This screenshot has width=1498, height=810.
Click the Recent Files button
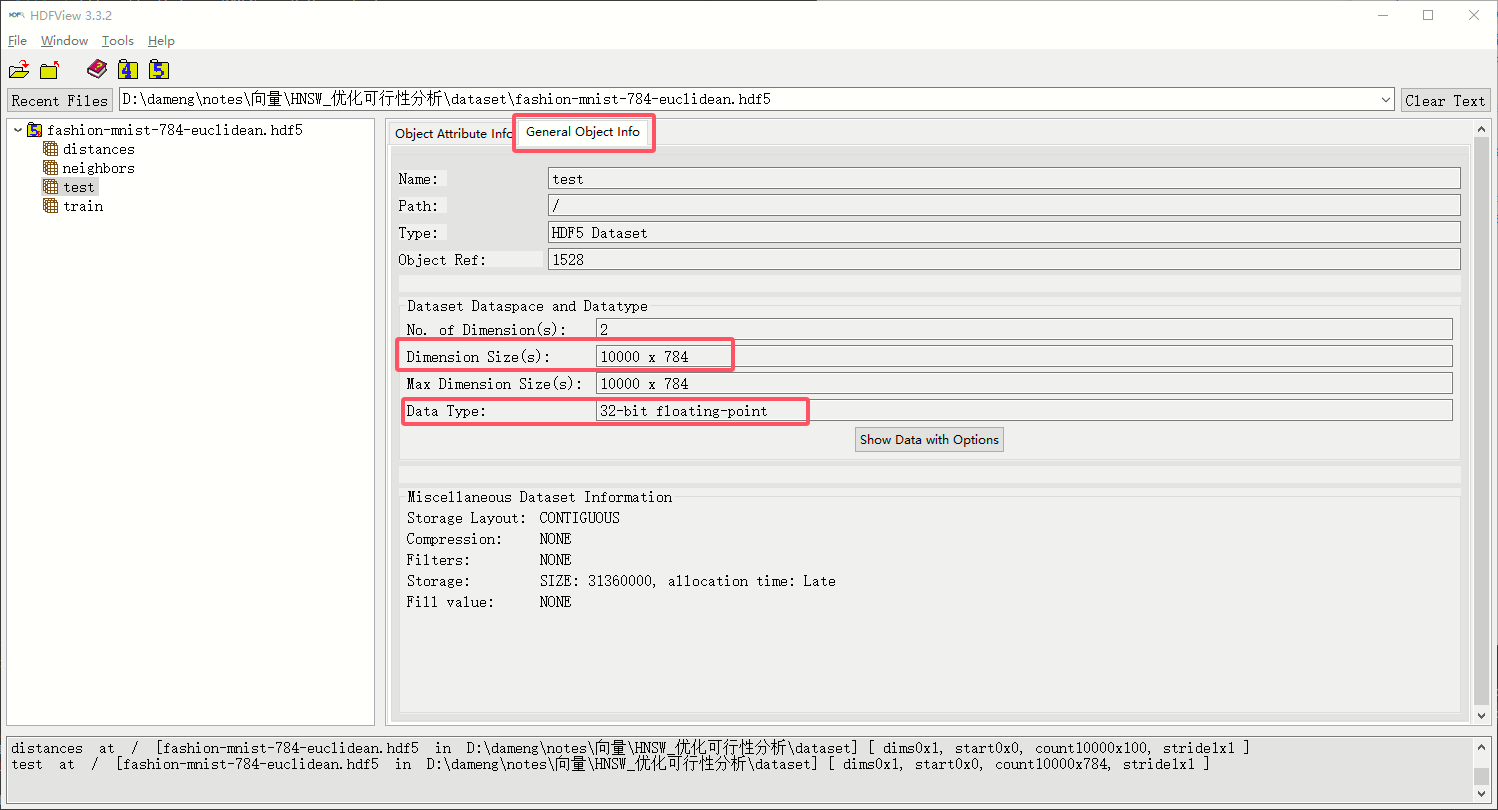click(59, 101)
